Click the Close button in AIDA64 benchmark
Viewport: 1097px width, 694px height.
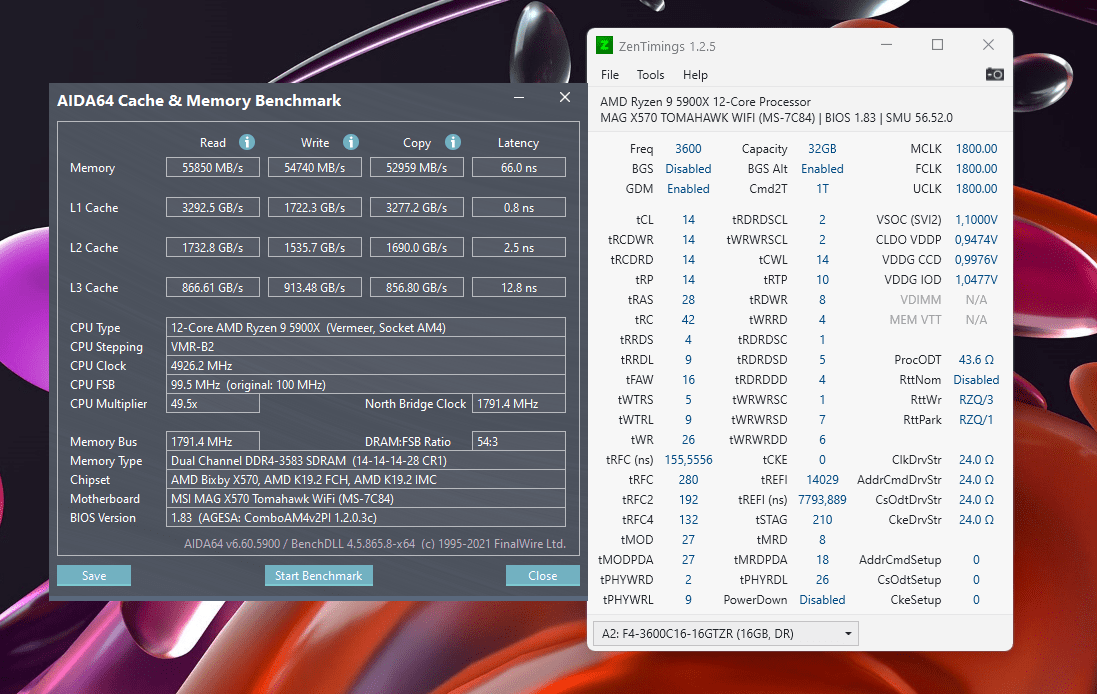pos(542,576)
